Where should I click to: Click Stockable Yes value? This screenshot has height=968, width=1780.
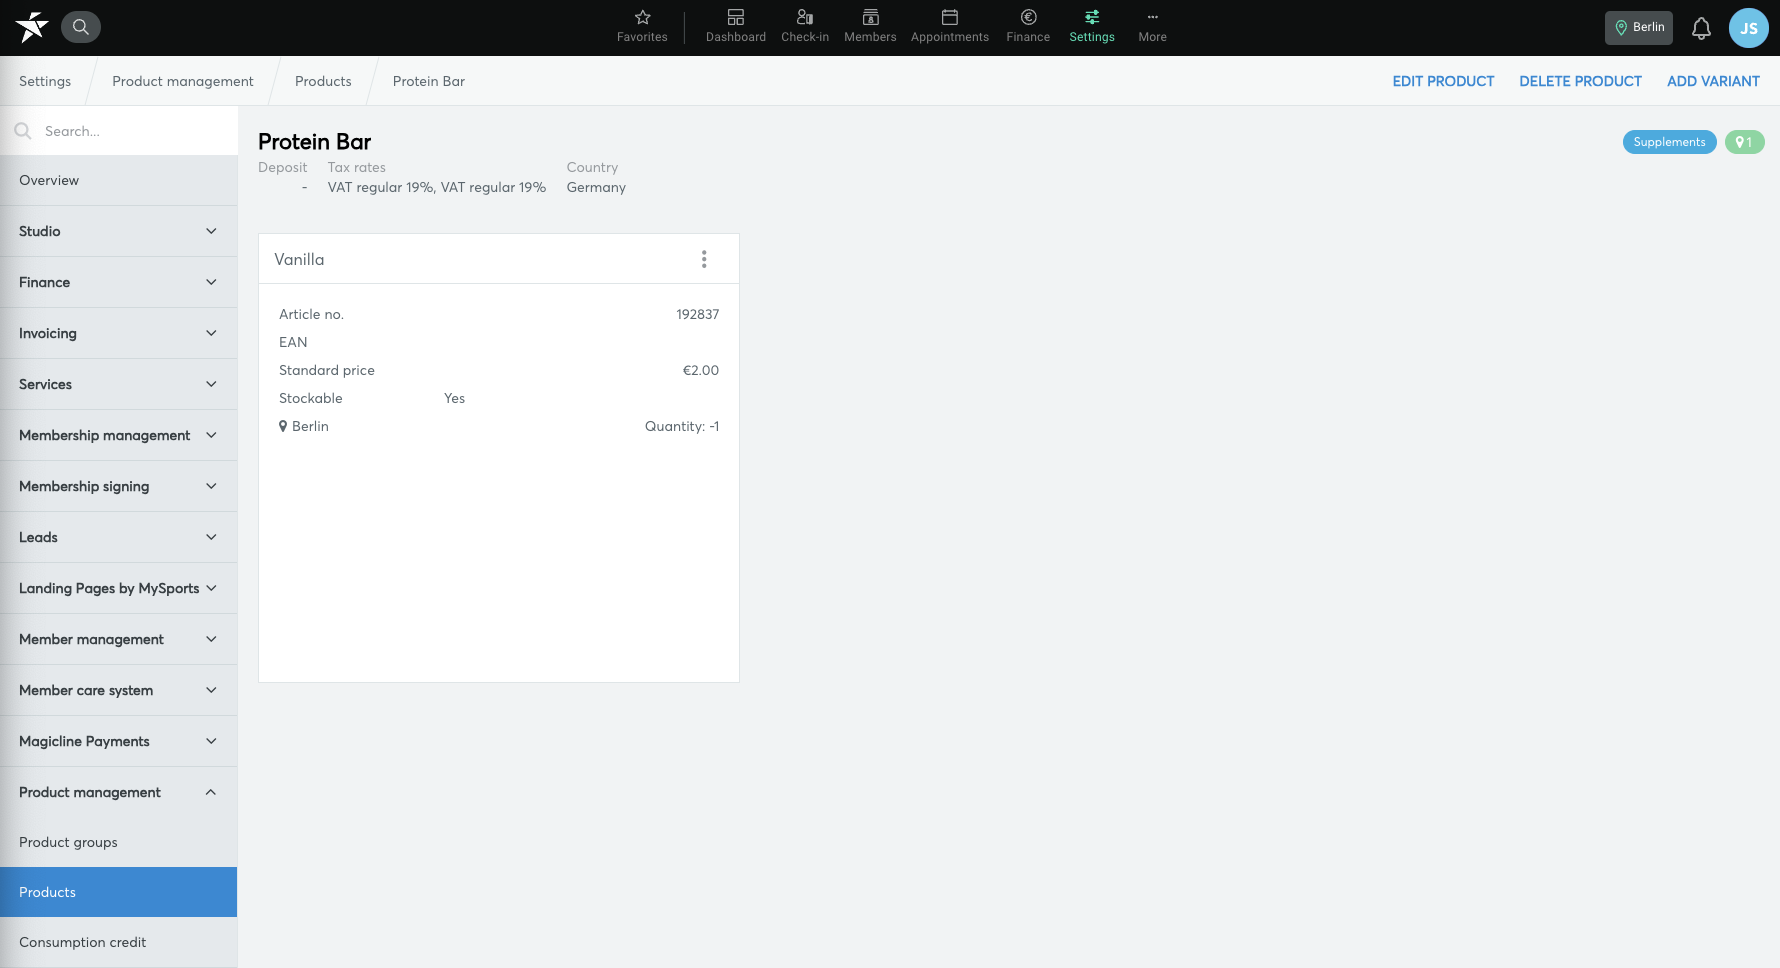point(454,398)
